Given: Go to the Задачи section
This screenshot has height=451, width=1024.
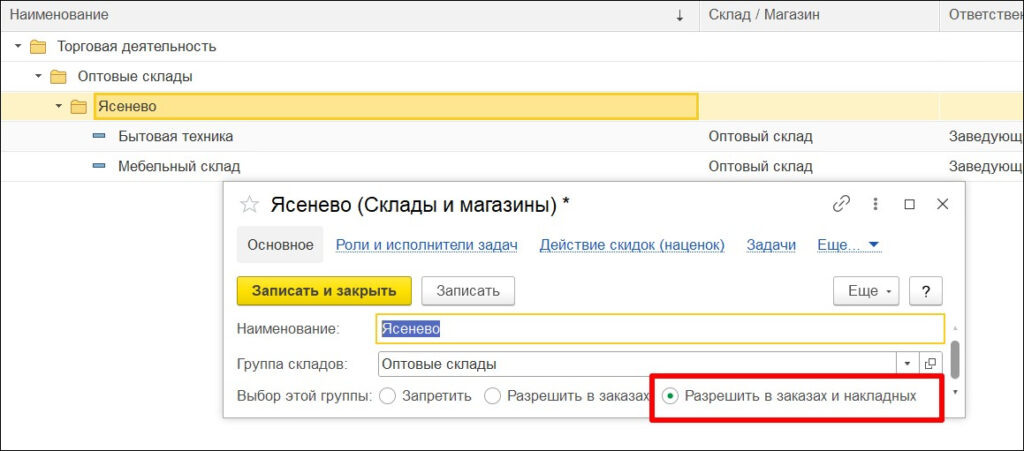Looking at the screenshot, I should (771, 245).
